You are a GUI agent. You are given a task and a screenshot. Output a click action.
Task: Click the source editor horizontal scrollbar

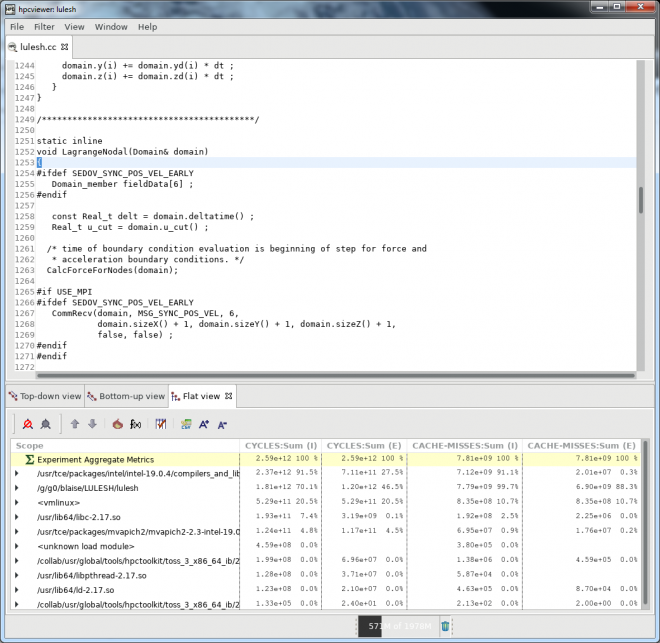tap(336, 375)
